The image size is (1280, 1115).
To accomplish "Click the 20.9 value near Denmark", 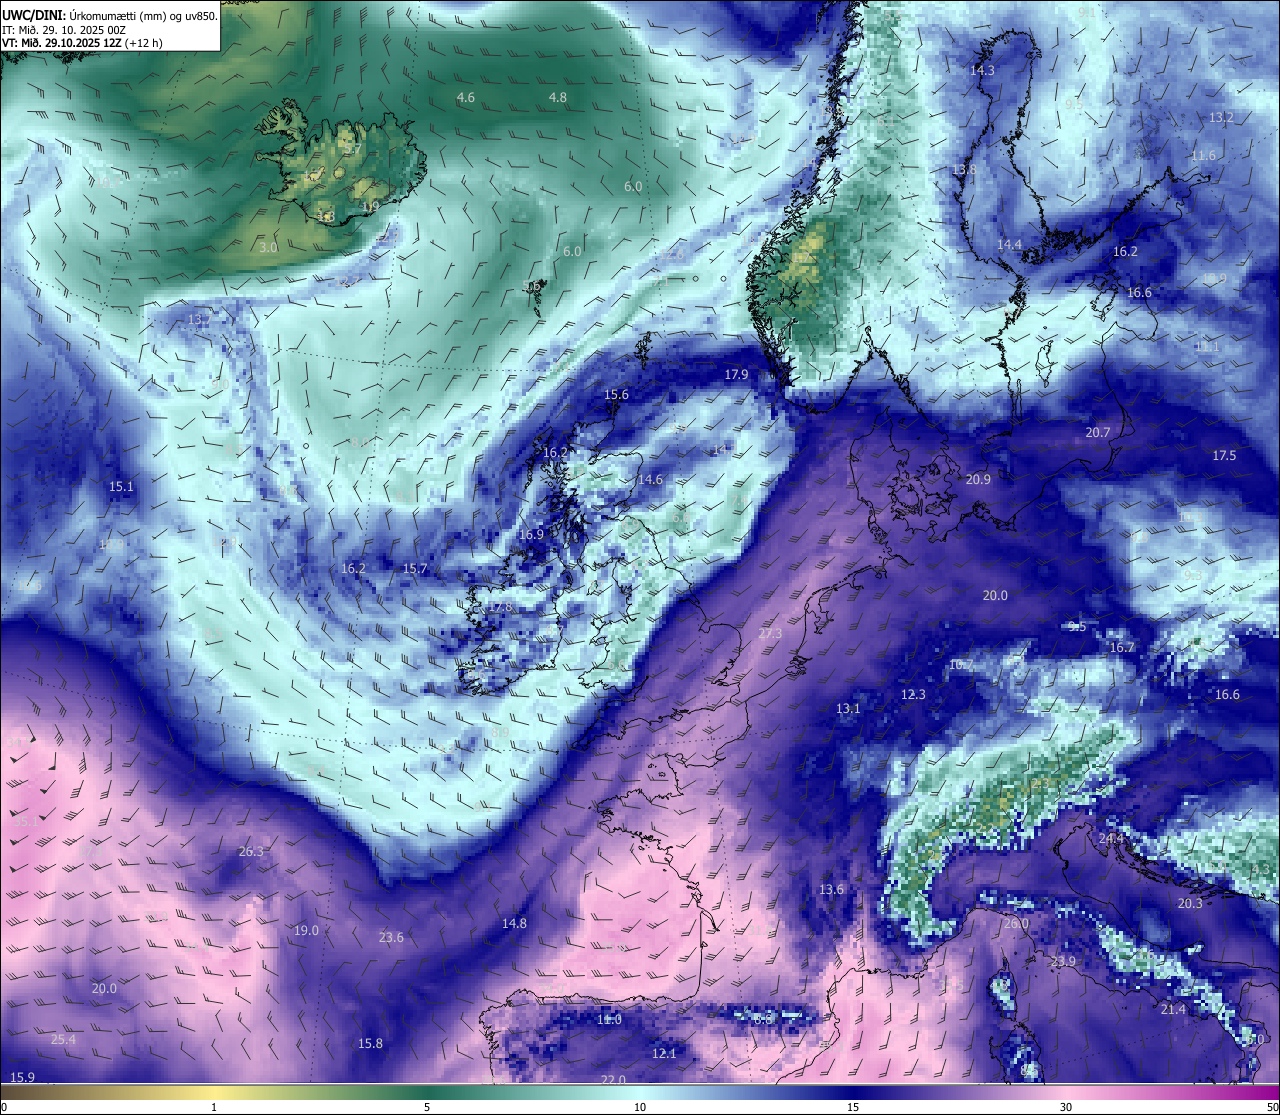I will [978, 479].
